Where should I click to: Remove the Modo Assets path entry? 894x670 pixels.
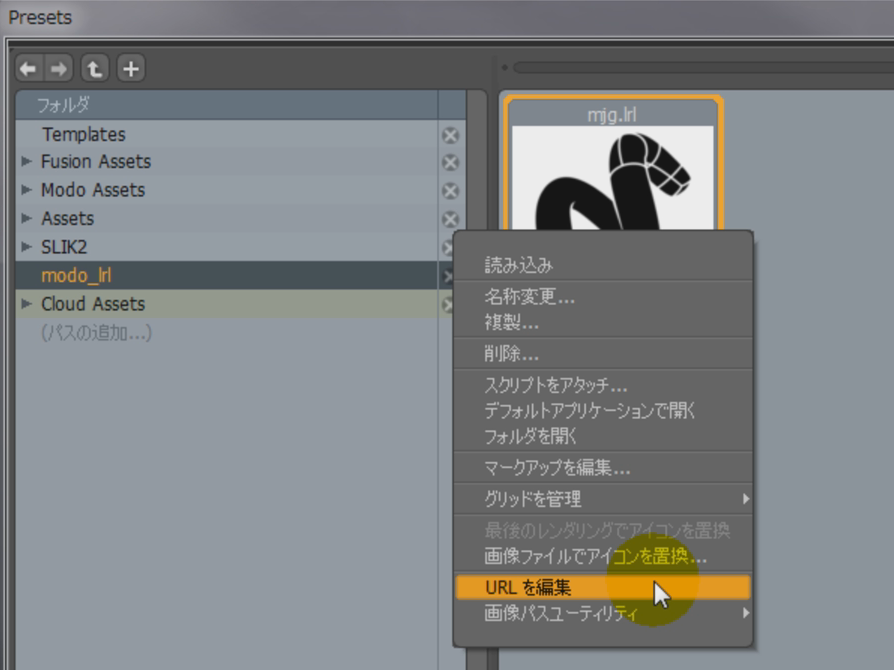450,190
